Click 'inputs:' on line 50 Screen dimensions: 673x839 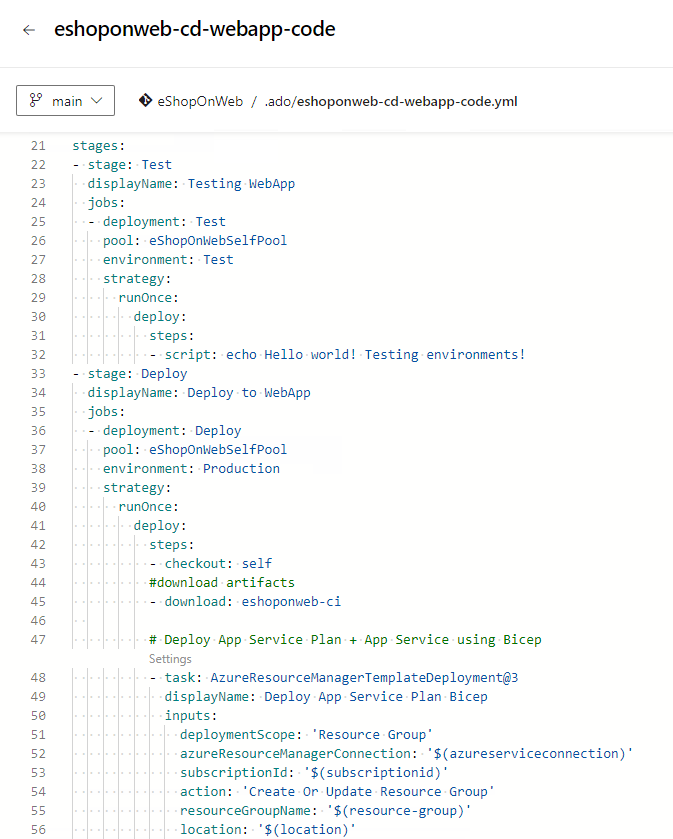(190, 715)
